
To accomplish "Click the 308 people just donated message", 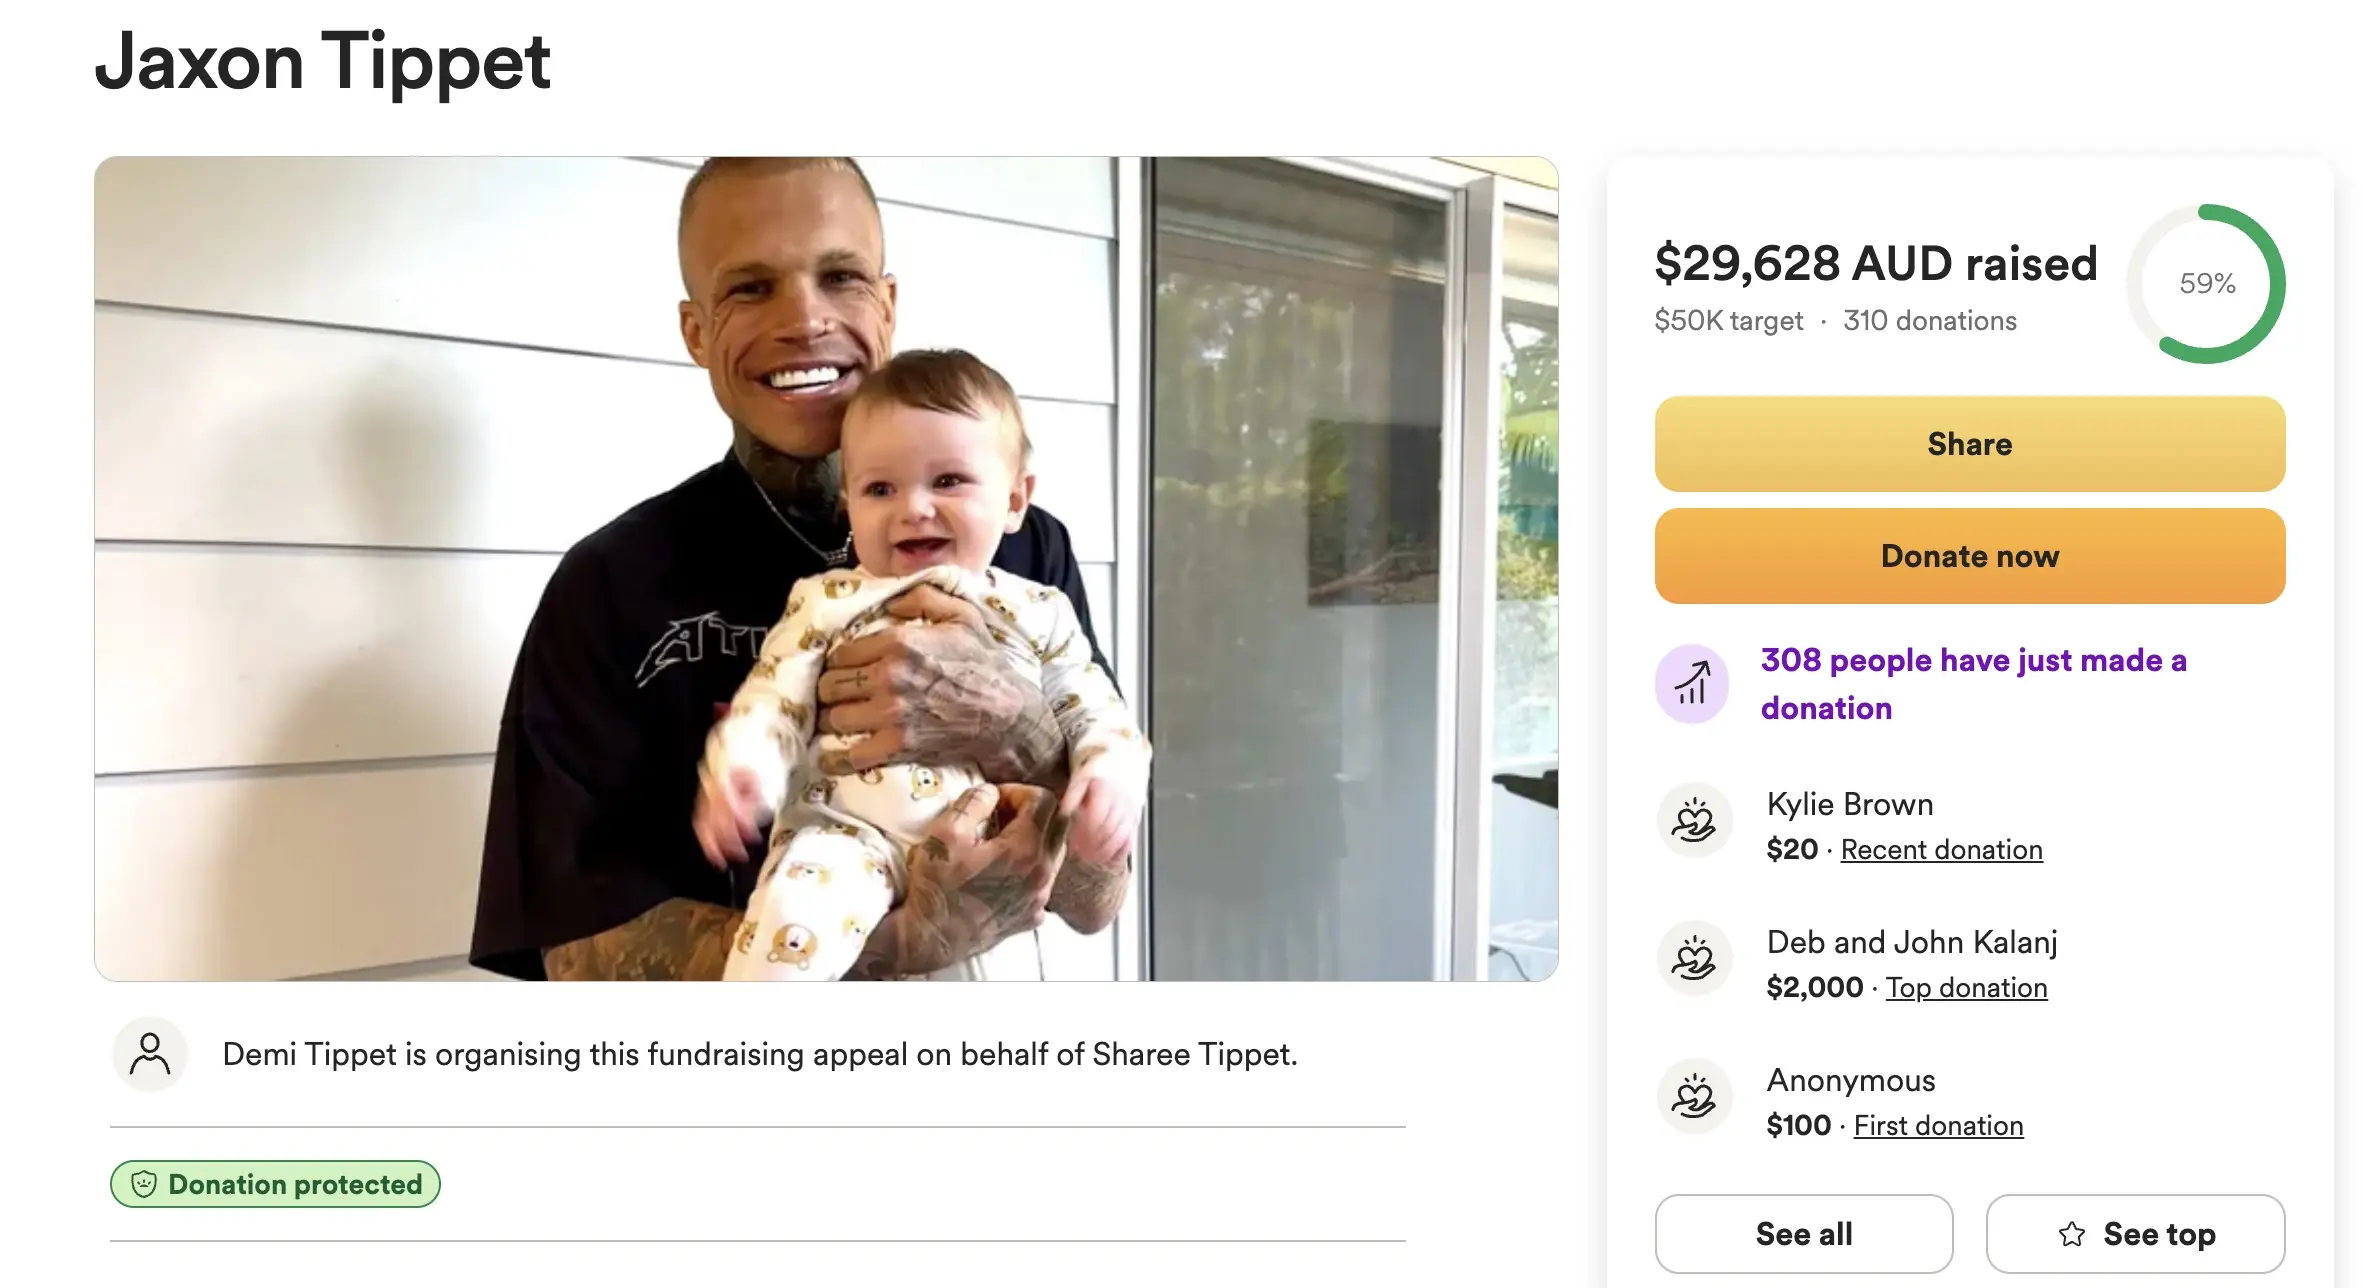I will point(1973,684).
